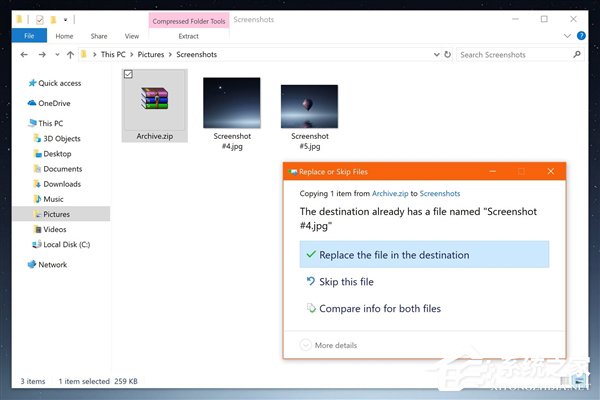This screenshot has width=600, height=400.
Task: Click the Search Screenshots field
Action: (514, 55)
